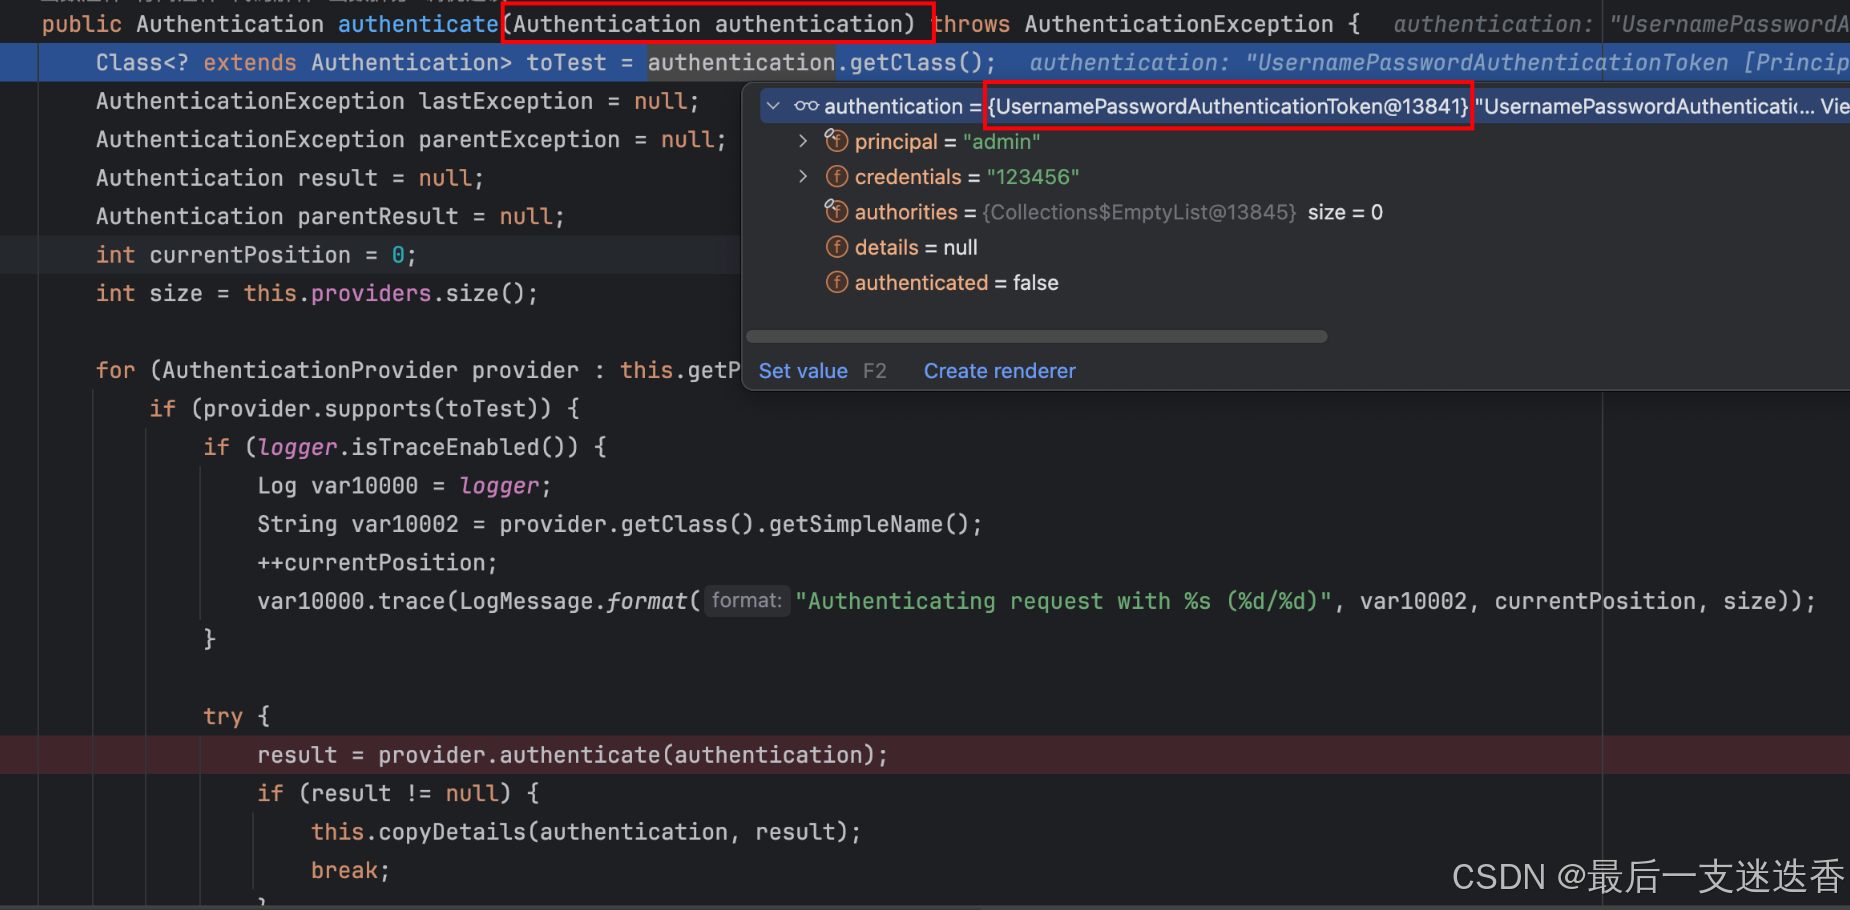Click the glasses watch icon beside authentication

[806, 106]
